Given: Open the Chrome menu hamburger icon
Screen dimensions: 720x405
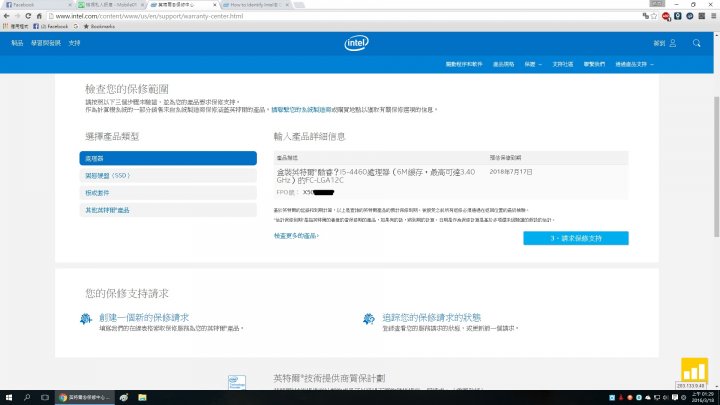Looking at the screenshot, I should [x=714, y=16].
